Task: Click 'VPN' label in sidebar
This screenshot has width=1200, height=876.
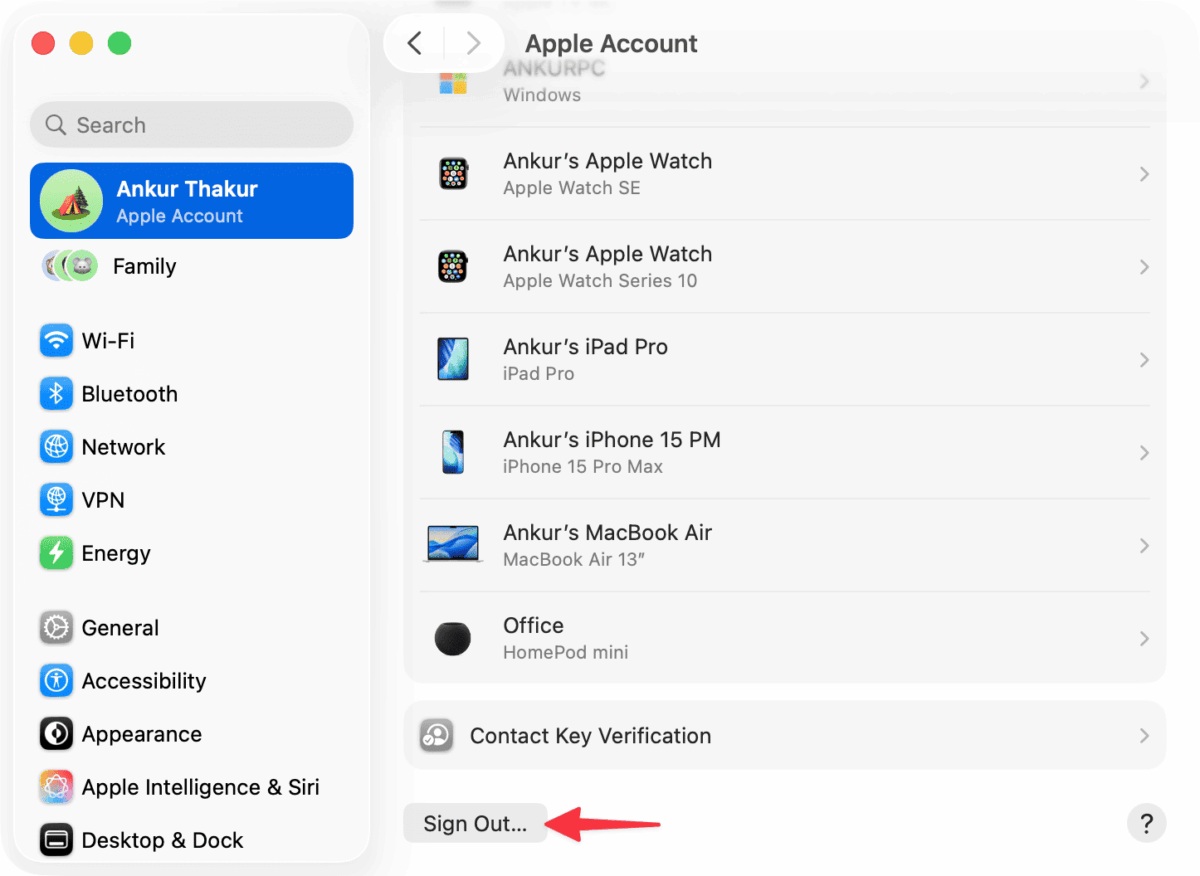Action: (x=103, y=500)
